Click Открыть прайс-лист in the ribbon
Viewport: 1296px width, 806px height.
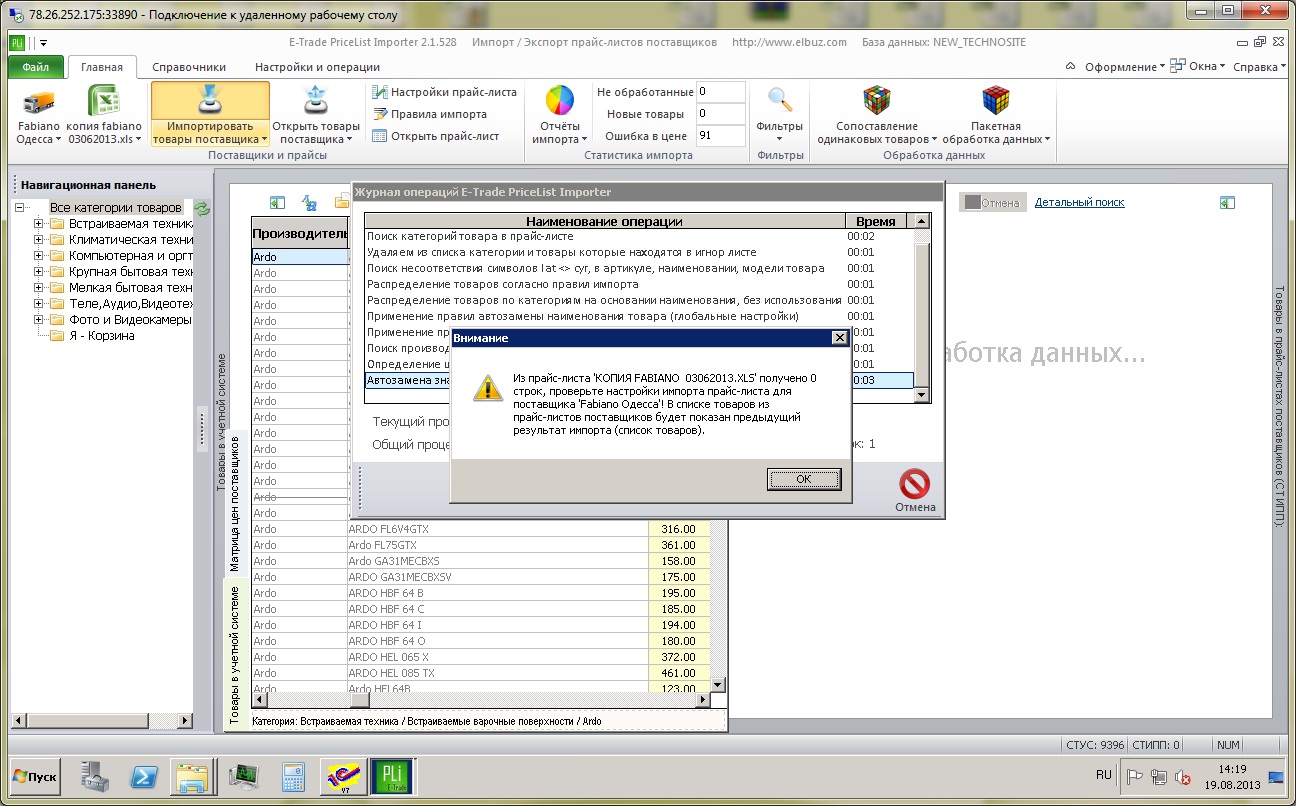pos(435,136)
